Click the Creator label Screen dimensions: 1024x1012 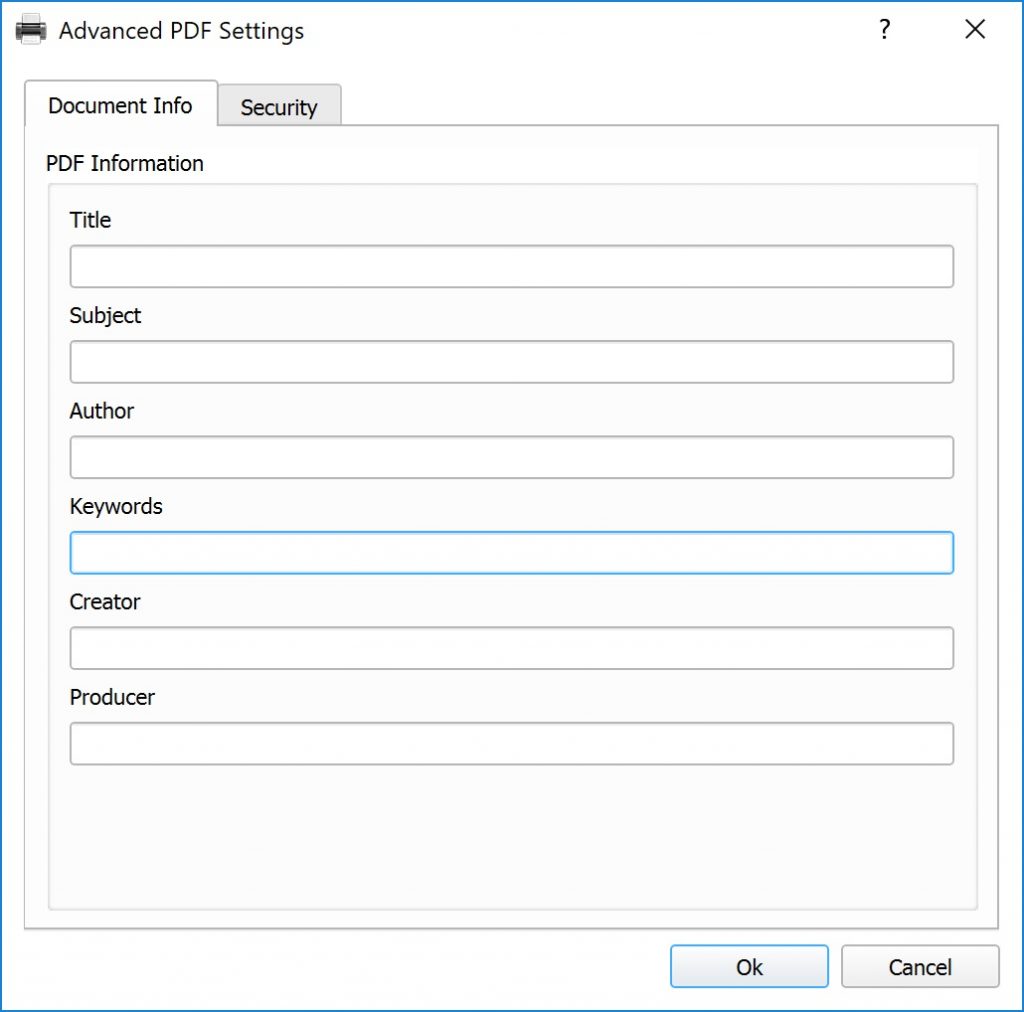coord(105,602)
